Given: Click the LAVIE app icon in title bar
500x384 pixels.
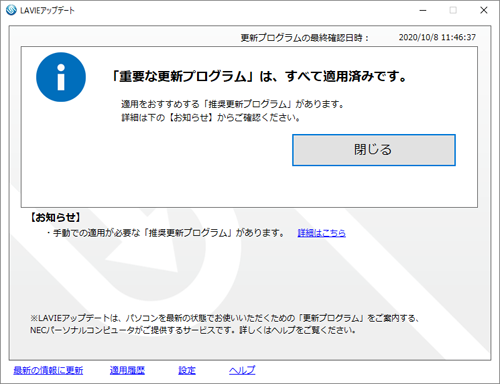Looking at the screenshot, I should pyautogui.click(x=11, y=10).
